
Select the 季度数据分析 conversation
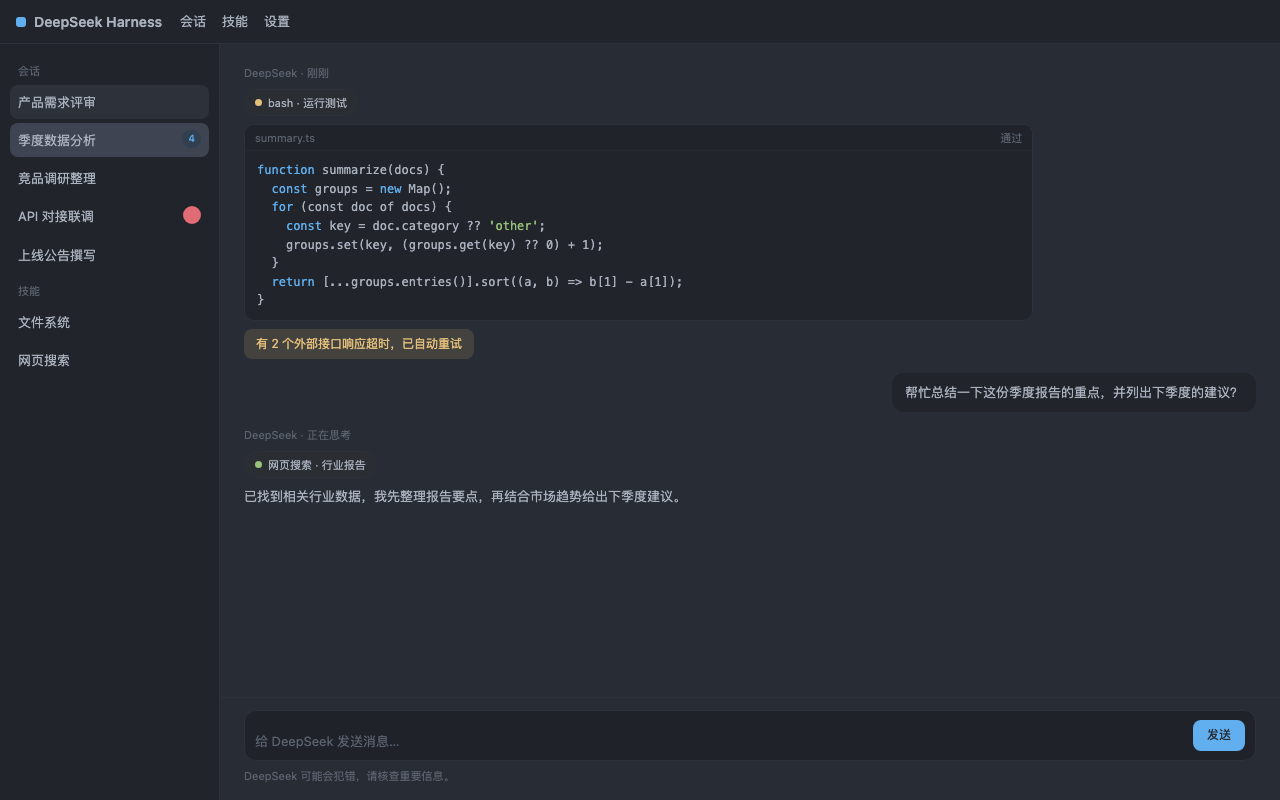[109, 140]
